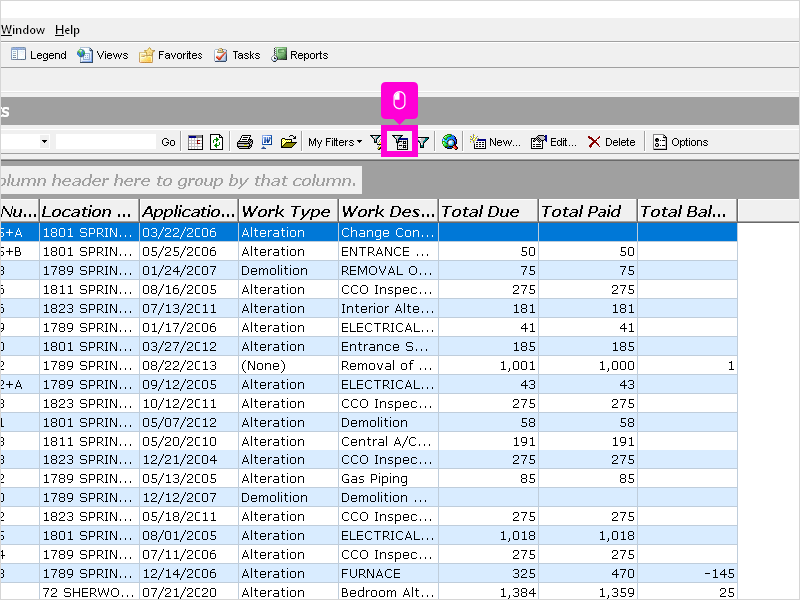Select the FURNACE work description cell
Screen dimensions: 800x600
point(388,573)
